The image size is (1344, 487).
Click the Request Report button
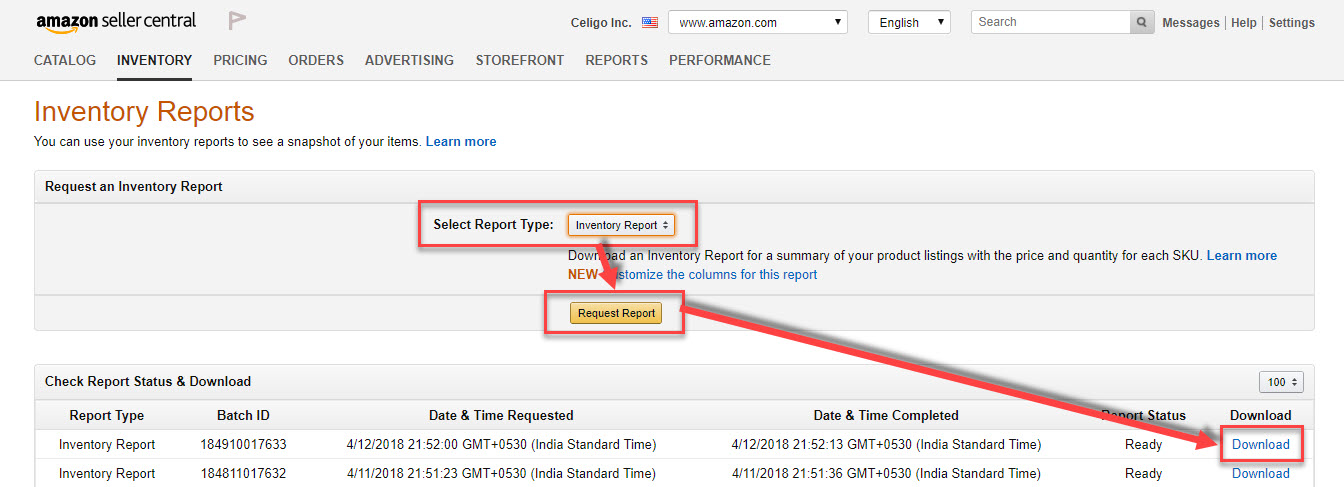click(616, 313)
